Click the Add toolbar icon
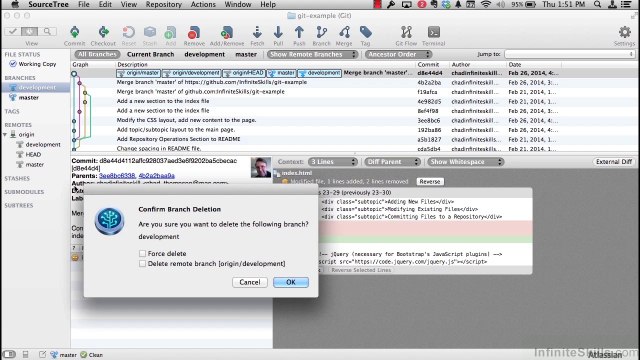Viewport: 640px width, 360px height. [171, 33]
